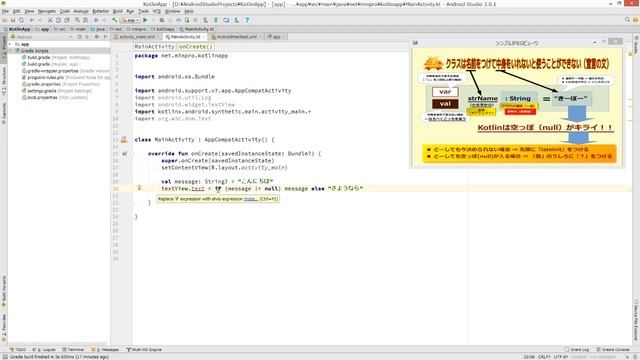Click tool window toggle icon at bottom-left
This screenshot has width=640, height=360.
click(x=5, y=356)
